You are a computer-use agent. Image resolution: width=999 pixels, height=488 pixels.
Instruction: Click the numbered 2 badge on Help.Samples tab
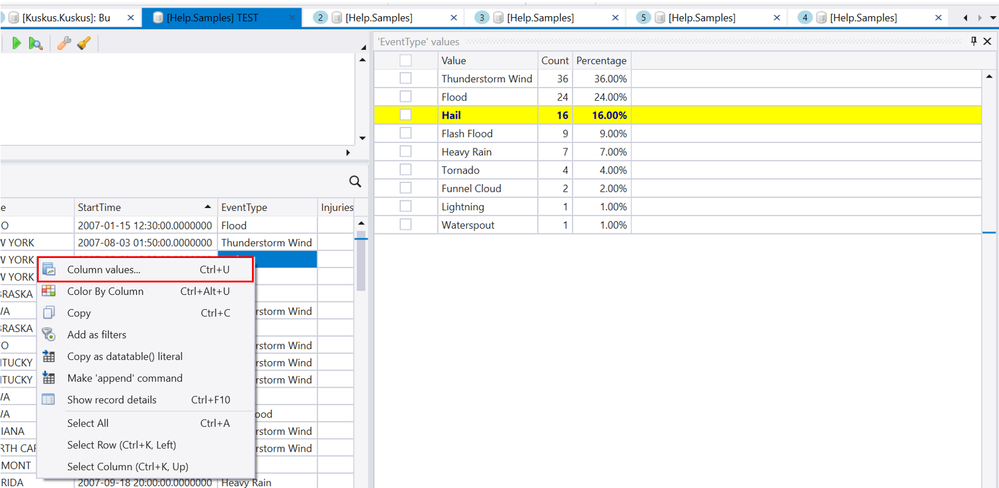(320, 18)
